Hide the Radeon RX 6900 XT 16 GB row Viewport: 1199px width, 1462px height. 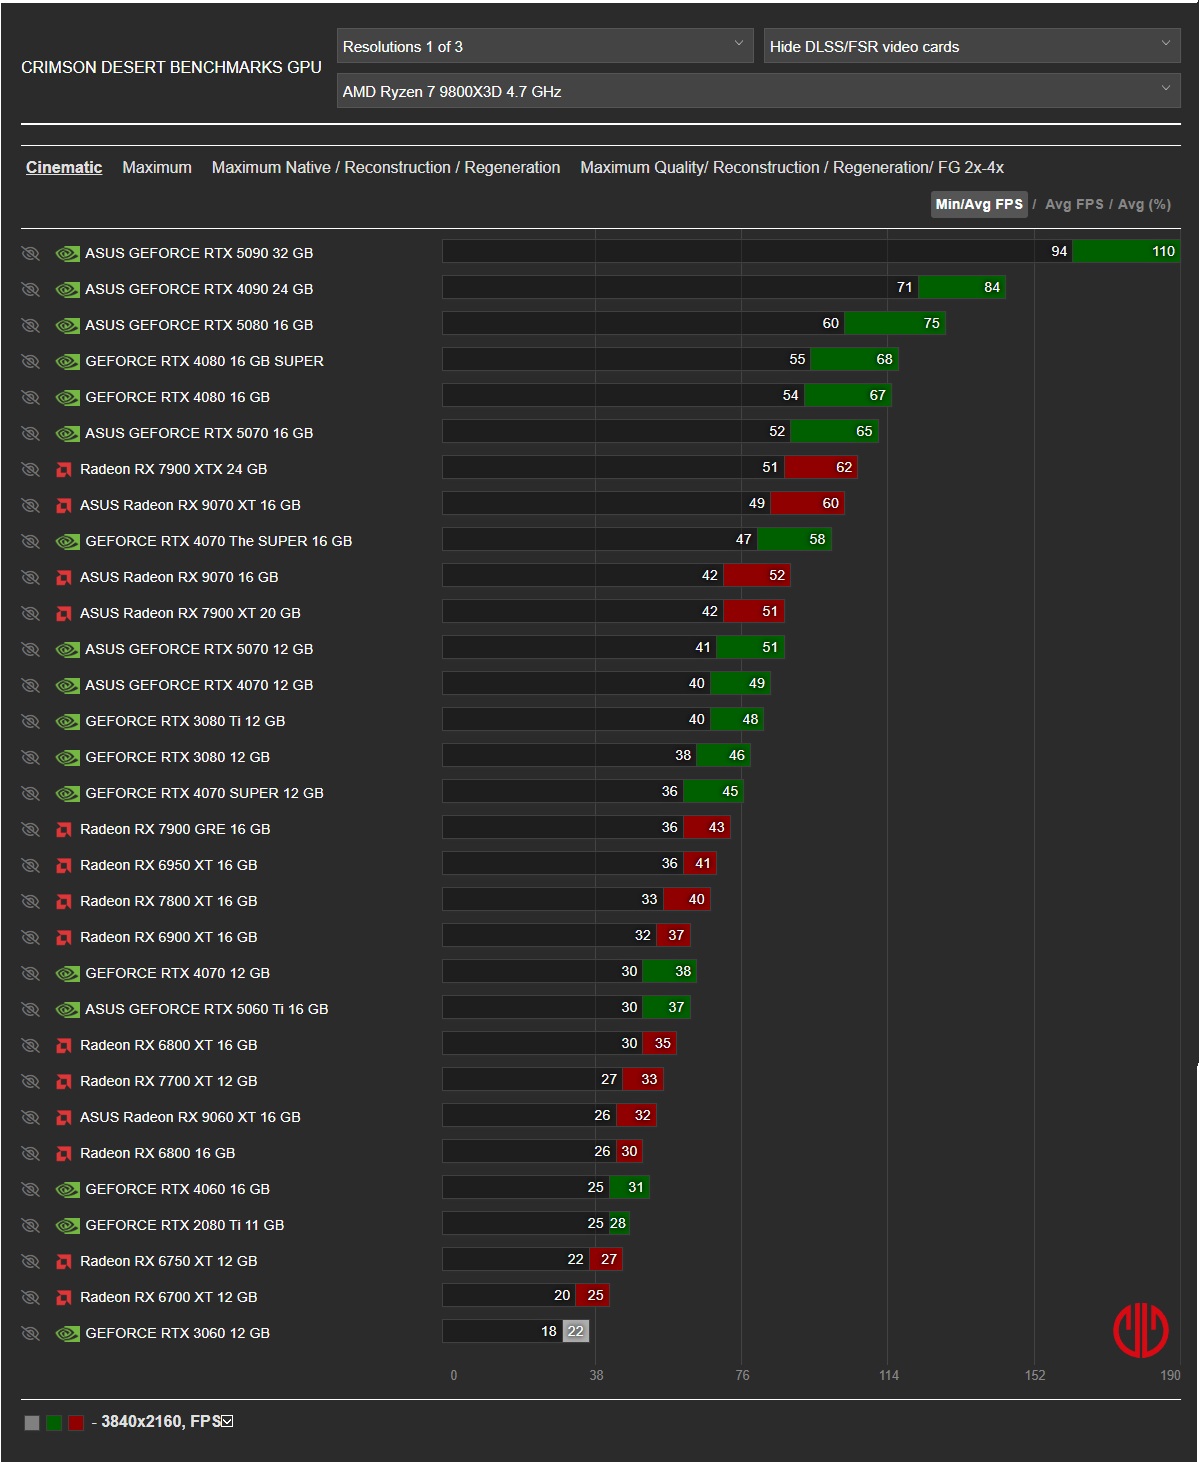pyautogui.click(x=30, y=938)
